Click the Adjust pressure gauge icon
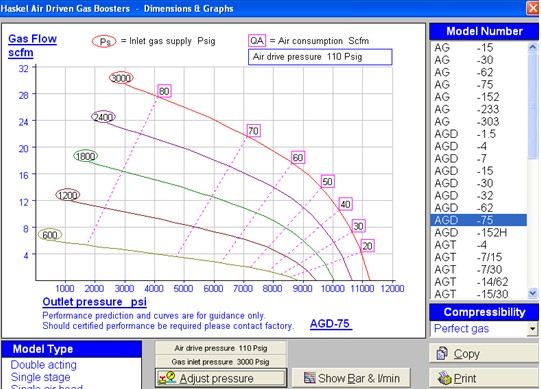The height and width of the screenshot is (389, 541). [167, 378]
